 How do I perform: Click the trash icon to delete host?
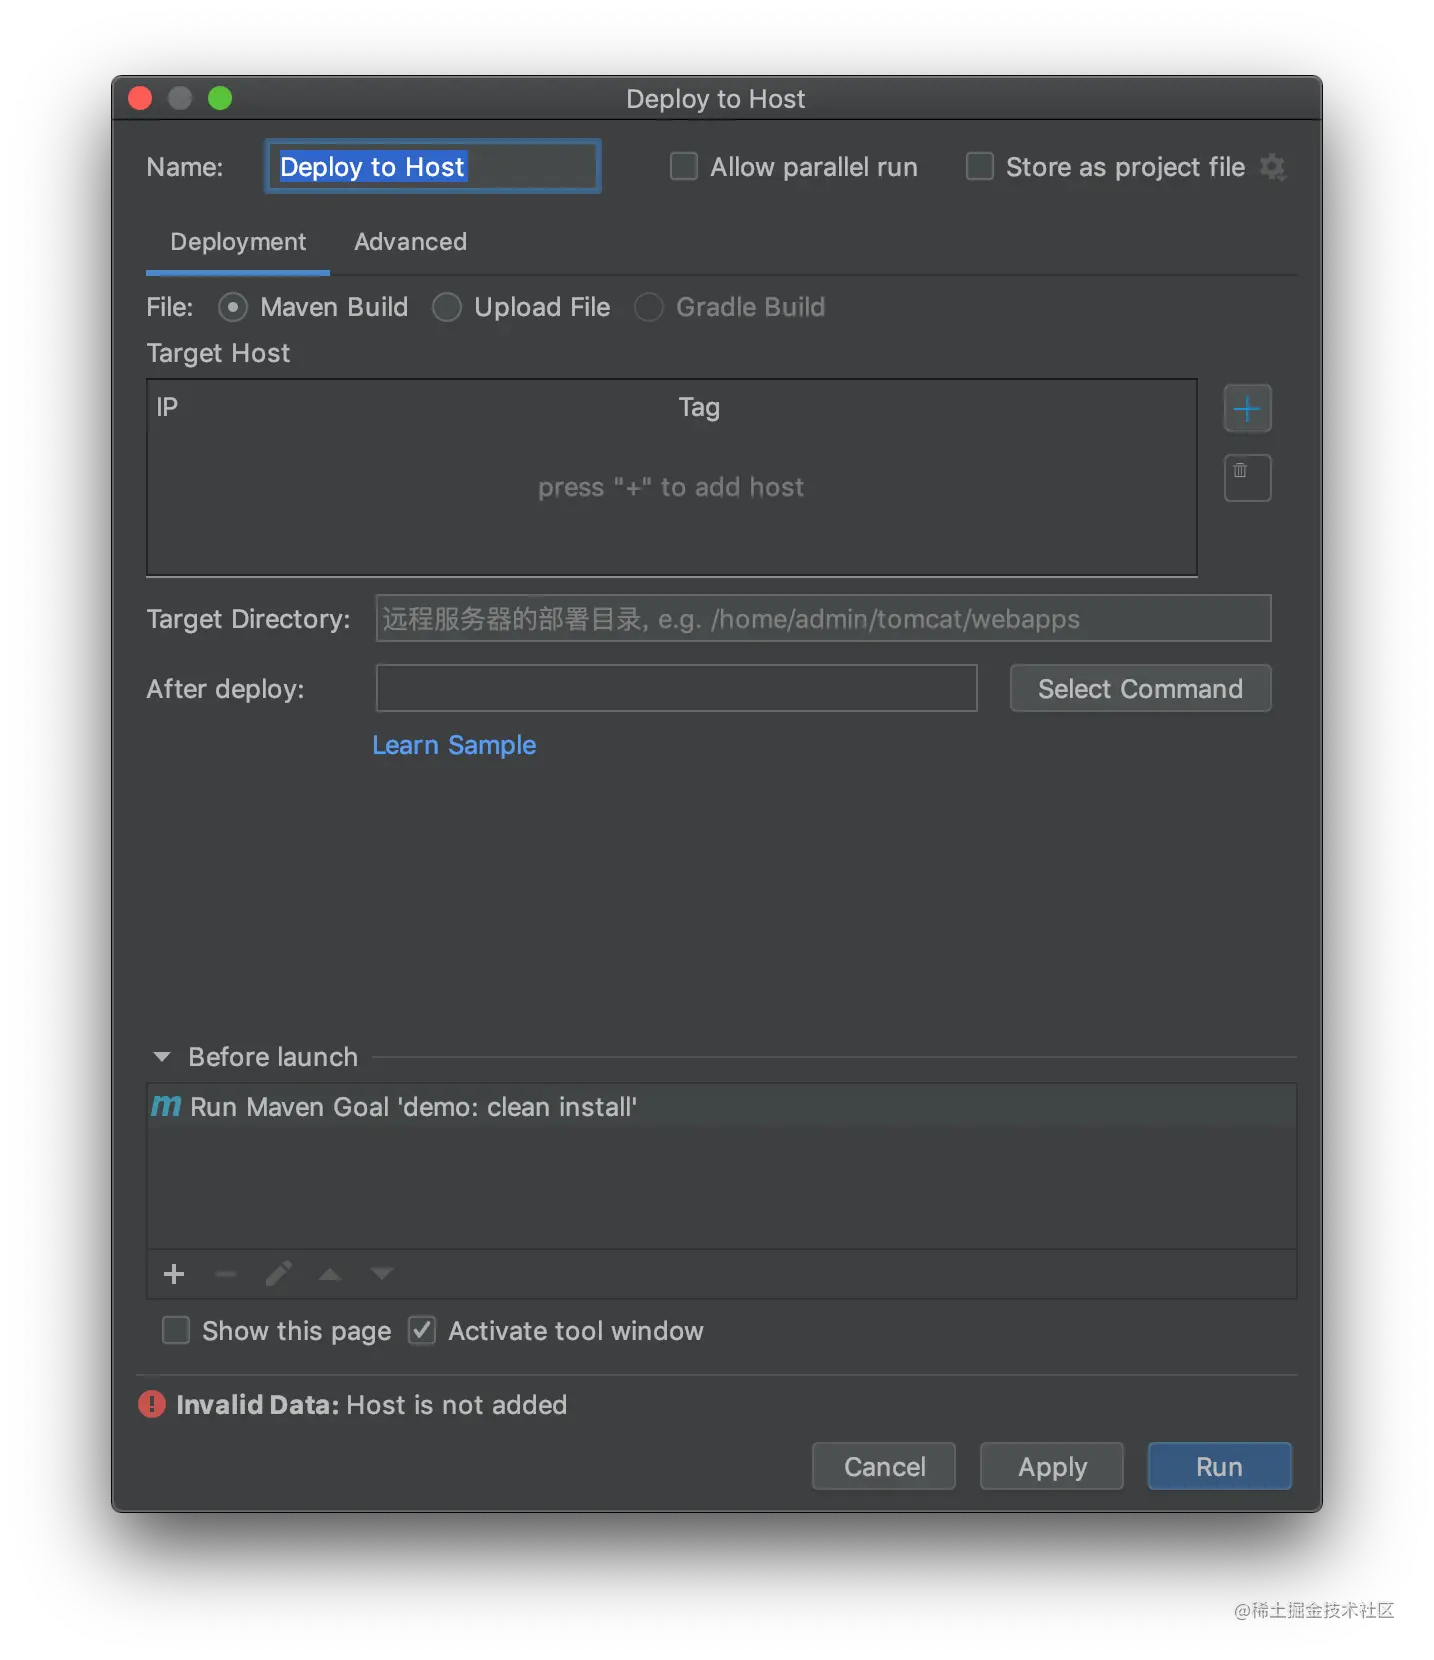coord(1247,478)
